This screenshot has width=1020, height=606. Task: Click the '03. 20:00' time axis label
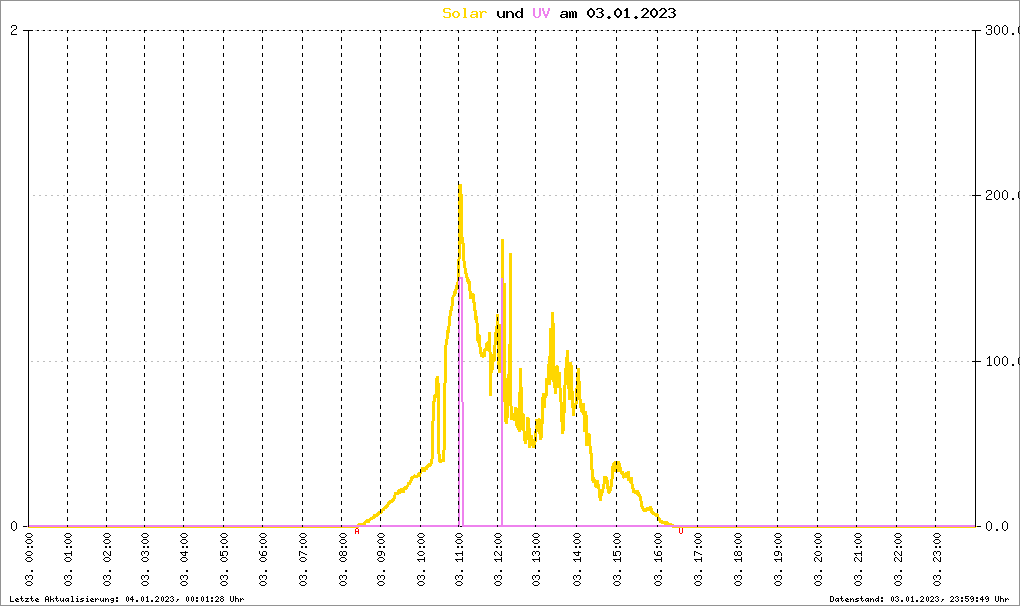[x=818, y=560]
